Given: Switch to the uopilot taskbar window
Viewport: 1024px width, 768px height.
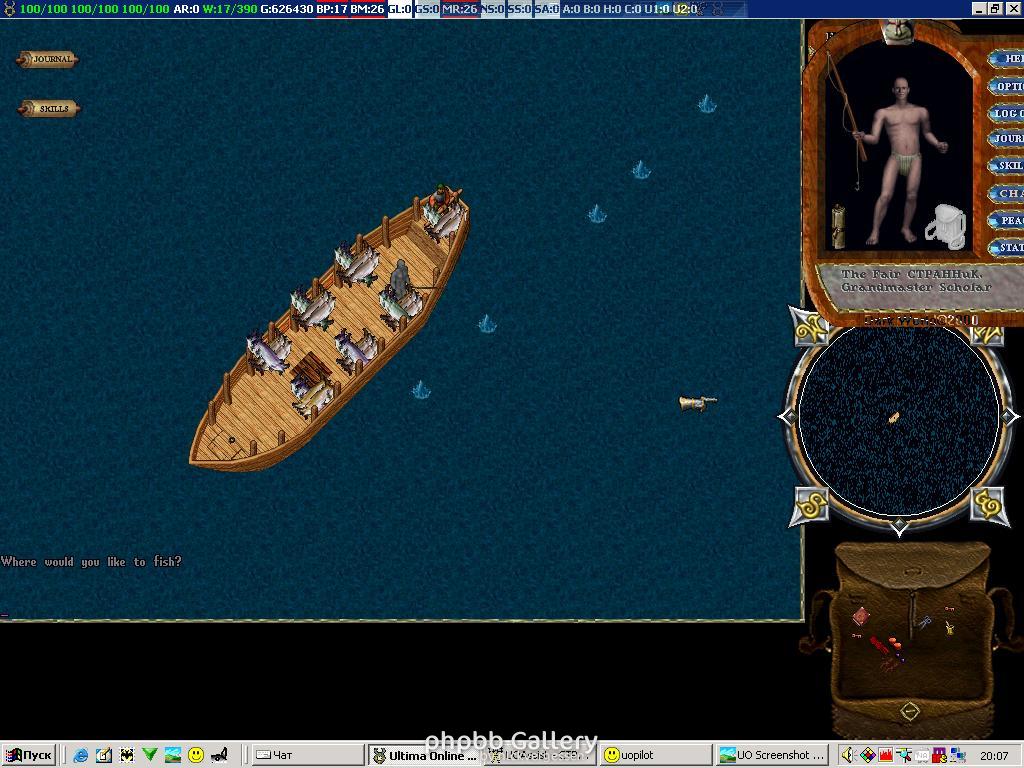Looking at the screenshot, I should point(655,755).
